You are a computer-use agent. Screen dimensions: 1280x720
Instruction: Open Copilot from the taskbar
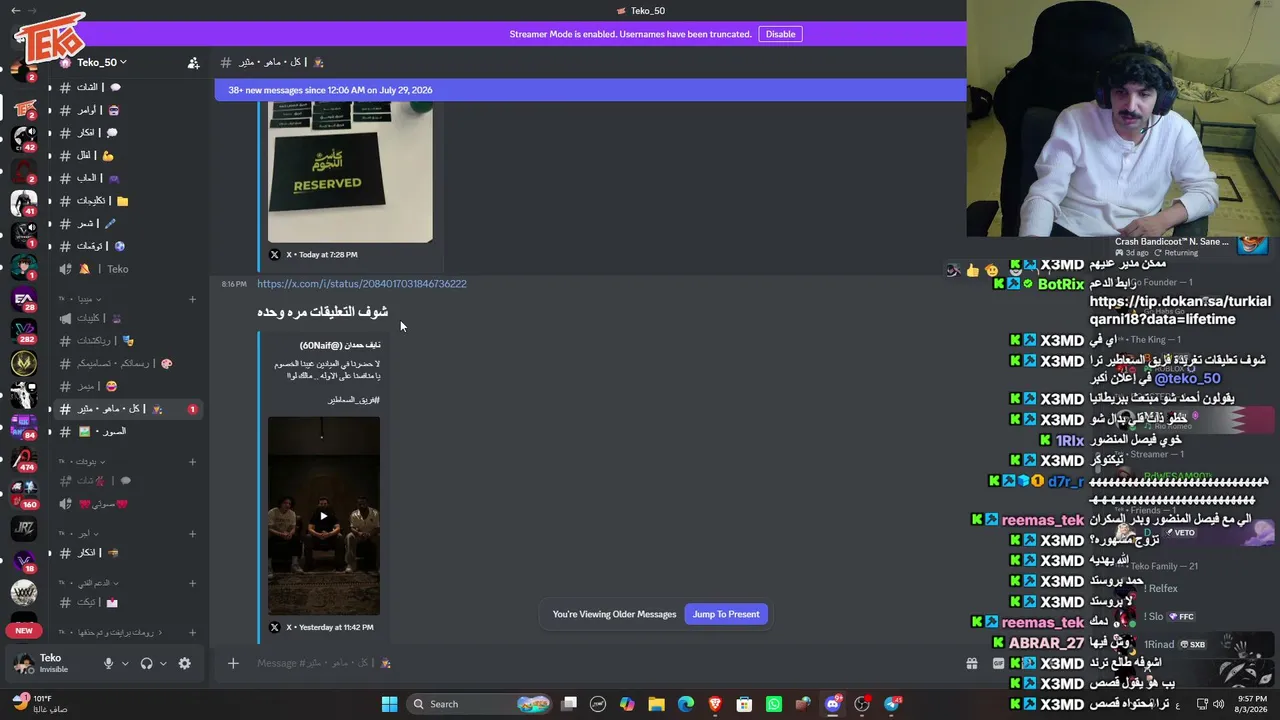point(627,704)
